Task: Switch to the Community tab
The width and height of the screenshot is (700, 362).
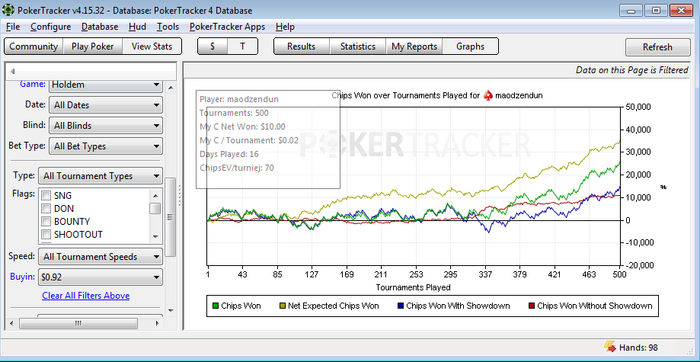Action: tap(33, 46)
